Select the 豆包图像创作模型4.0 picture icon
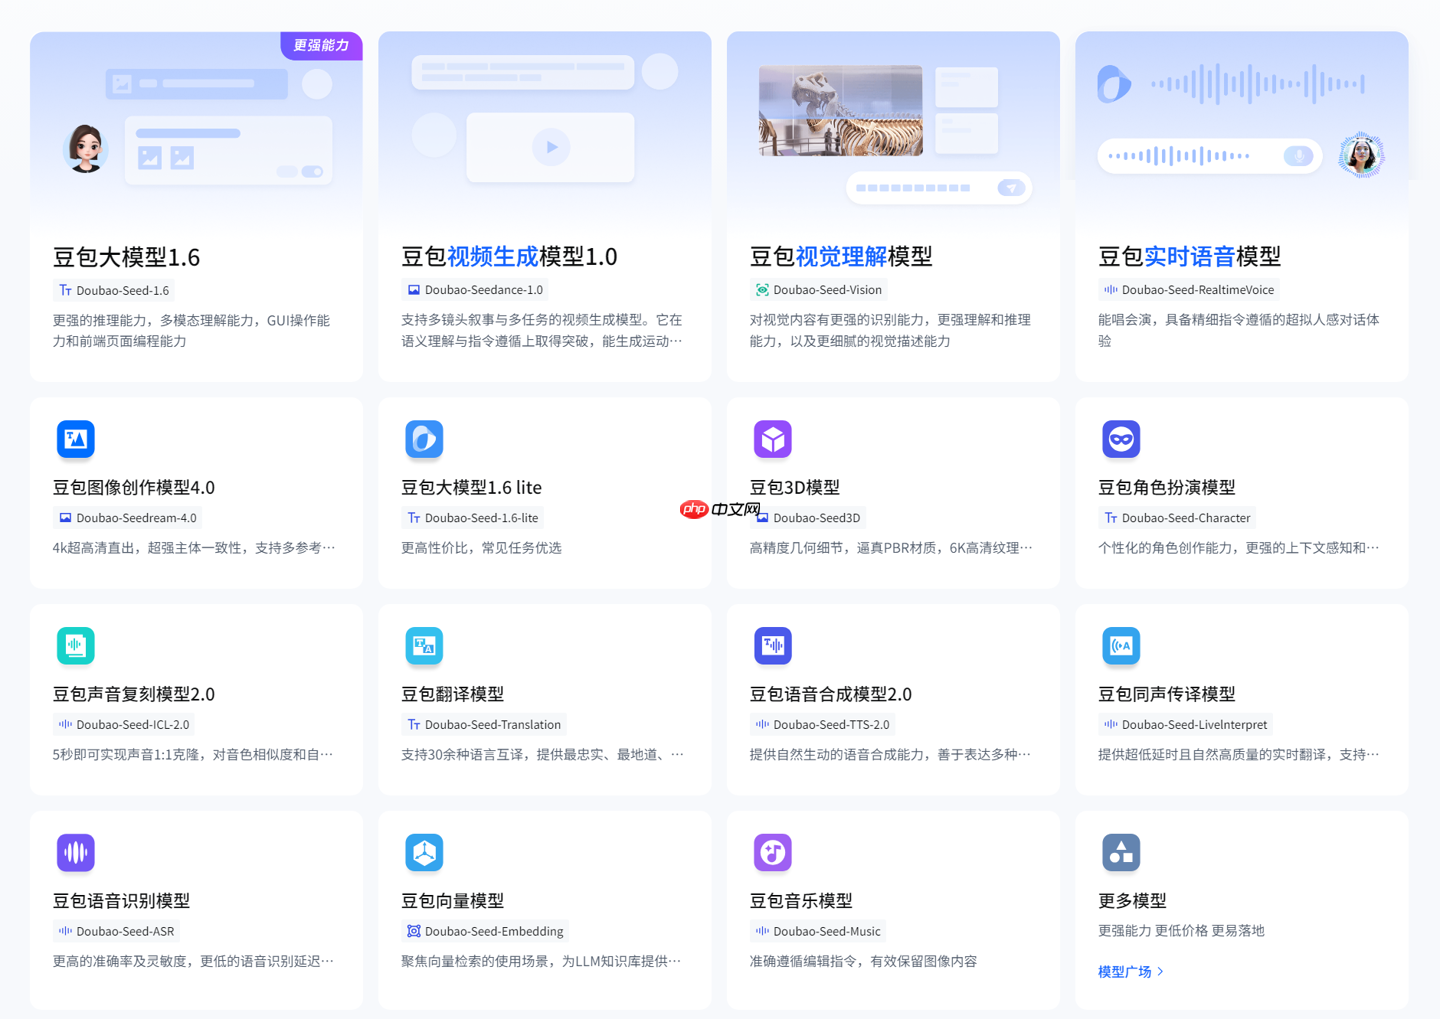The image size is (1440, 1019). [x=75, y=438]
